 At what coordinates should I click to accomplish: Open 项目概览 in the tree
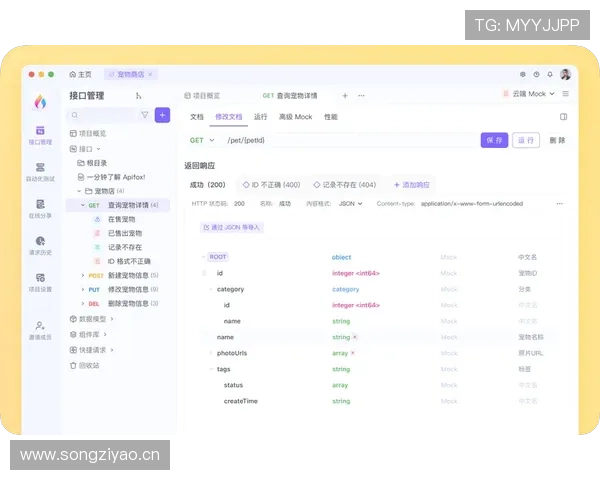coord(88,133)
